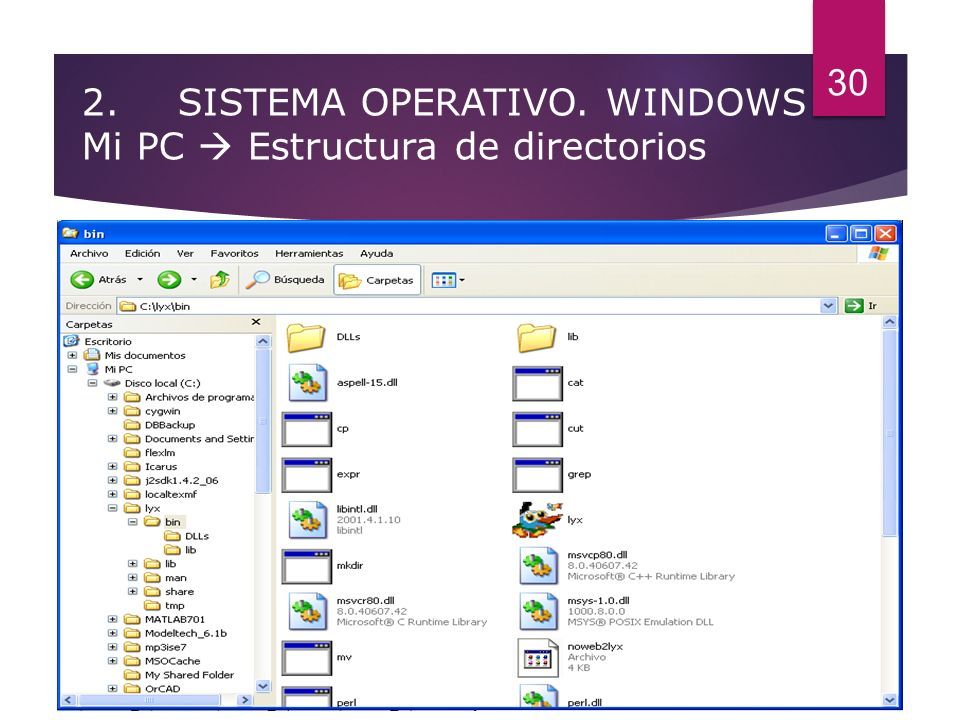Expand Mis documentos in the tree
The height and width of the screenshot is (720, 960).
pyautogui.click(x=72, y=355)
